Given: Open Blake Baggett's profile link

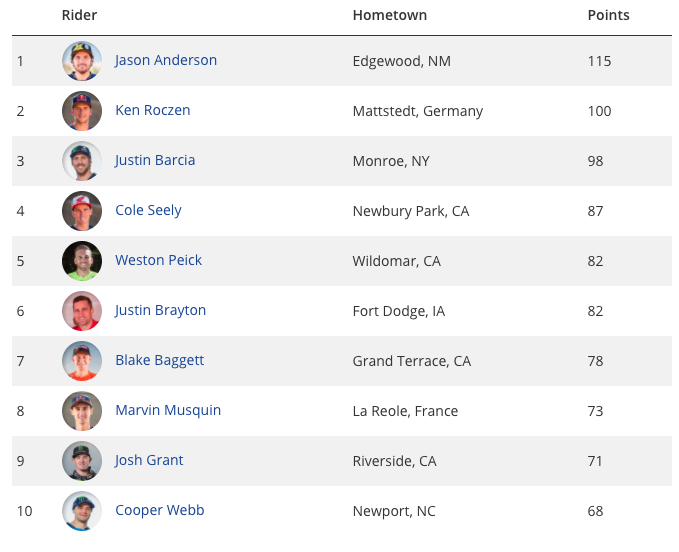Looking at the screenshot, I should pos(159,360).
